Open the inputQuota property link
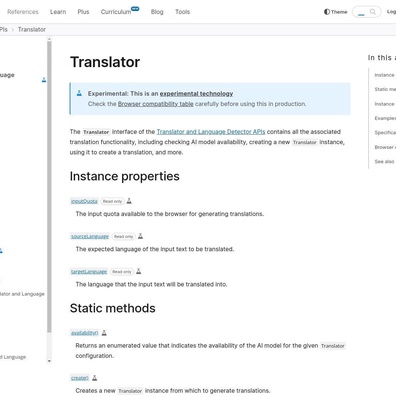 (84, 201)
